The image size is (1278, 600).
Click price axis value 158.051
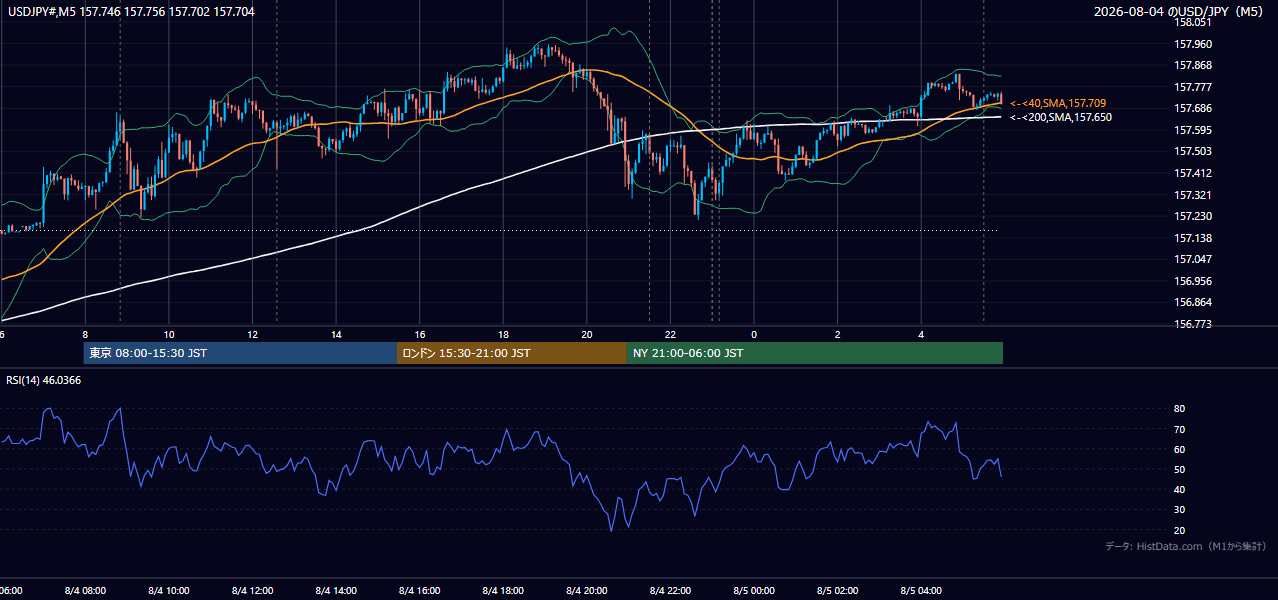(1193, 22)
